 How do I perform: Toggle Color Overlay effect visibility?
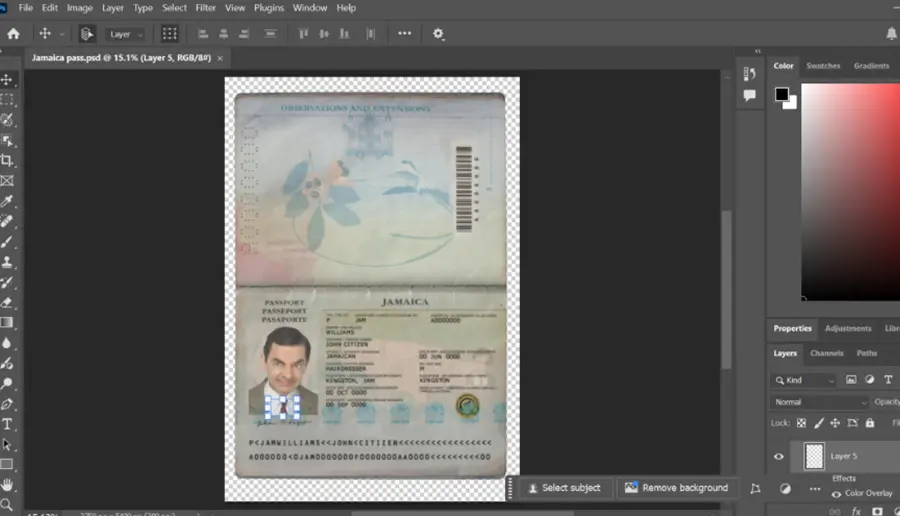(x=836, y=494)
